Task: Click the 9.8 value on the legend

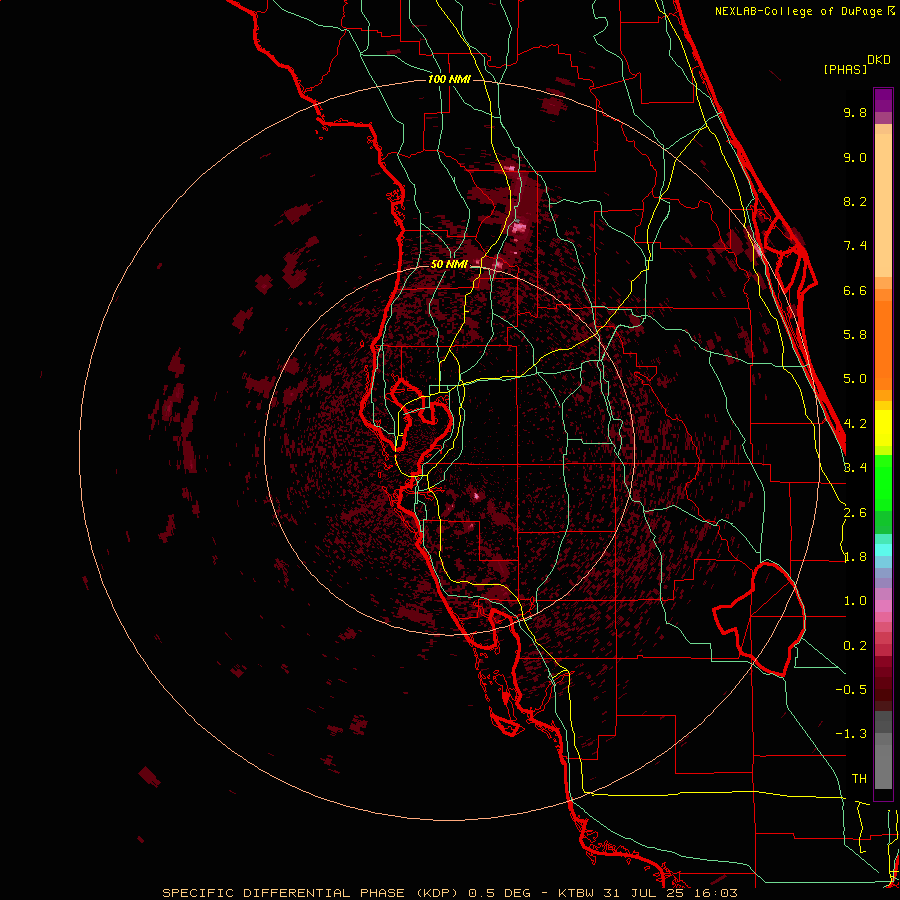Action: point(855,112)
